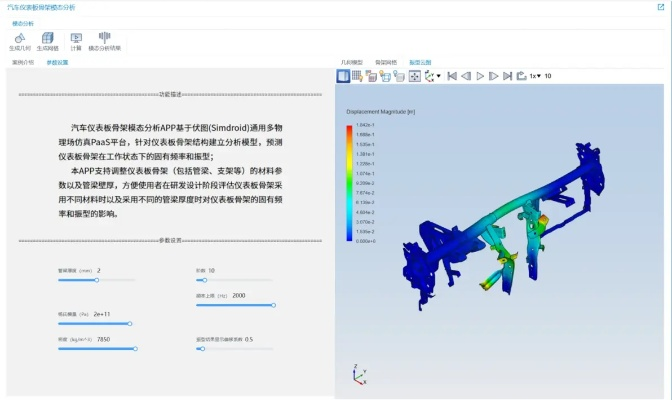Click the thickness value 2

pos(99,271)
